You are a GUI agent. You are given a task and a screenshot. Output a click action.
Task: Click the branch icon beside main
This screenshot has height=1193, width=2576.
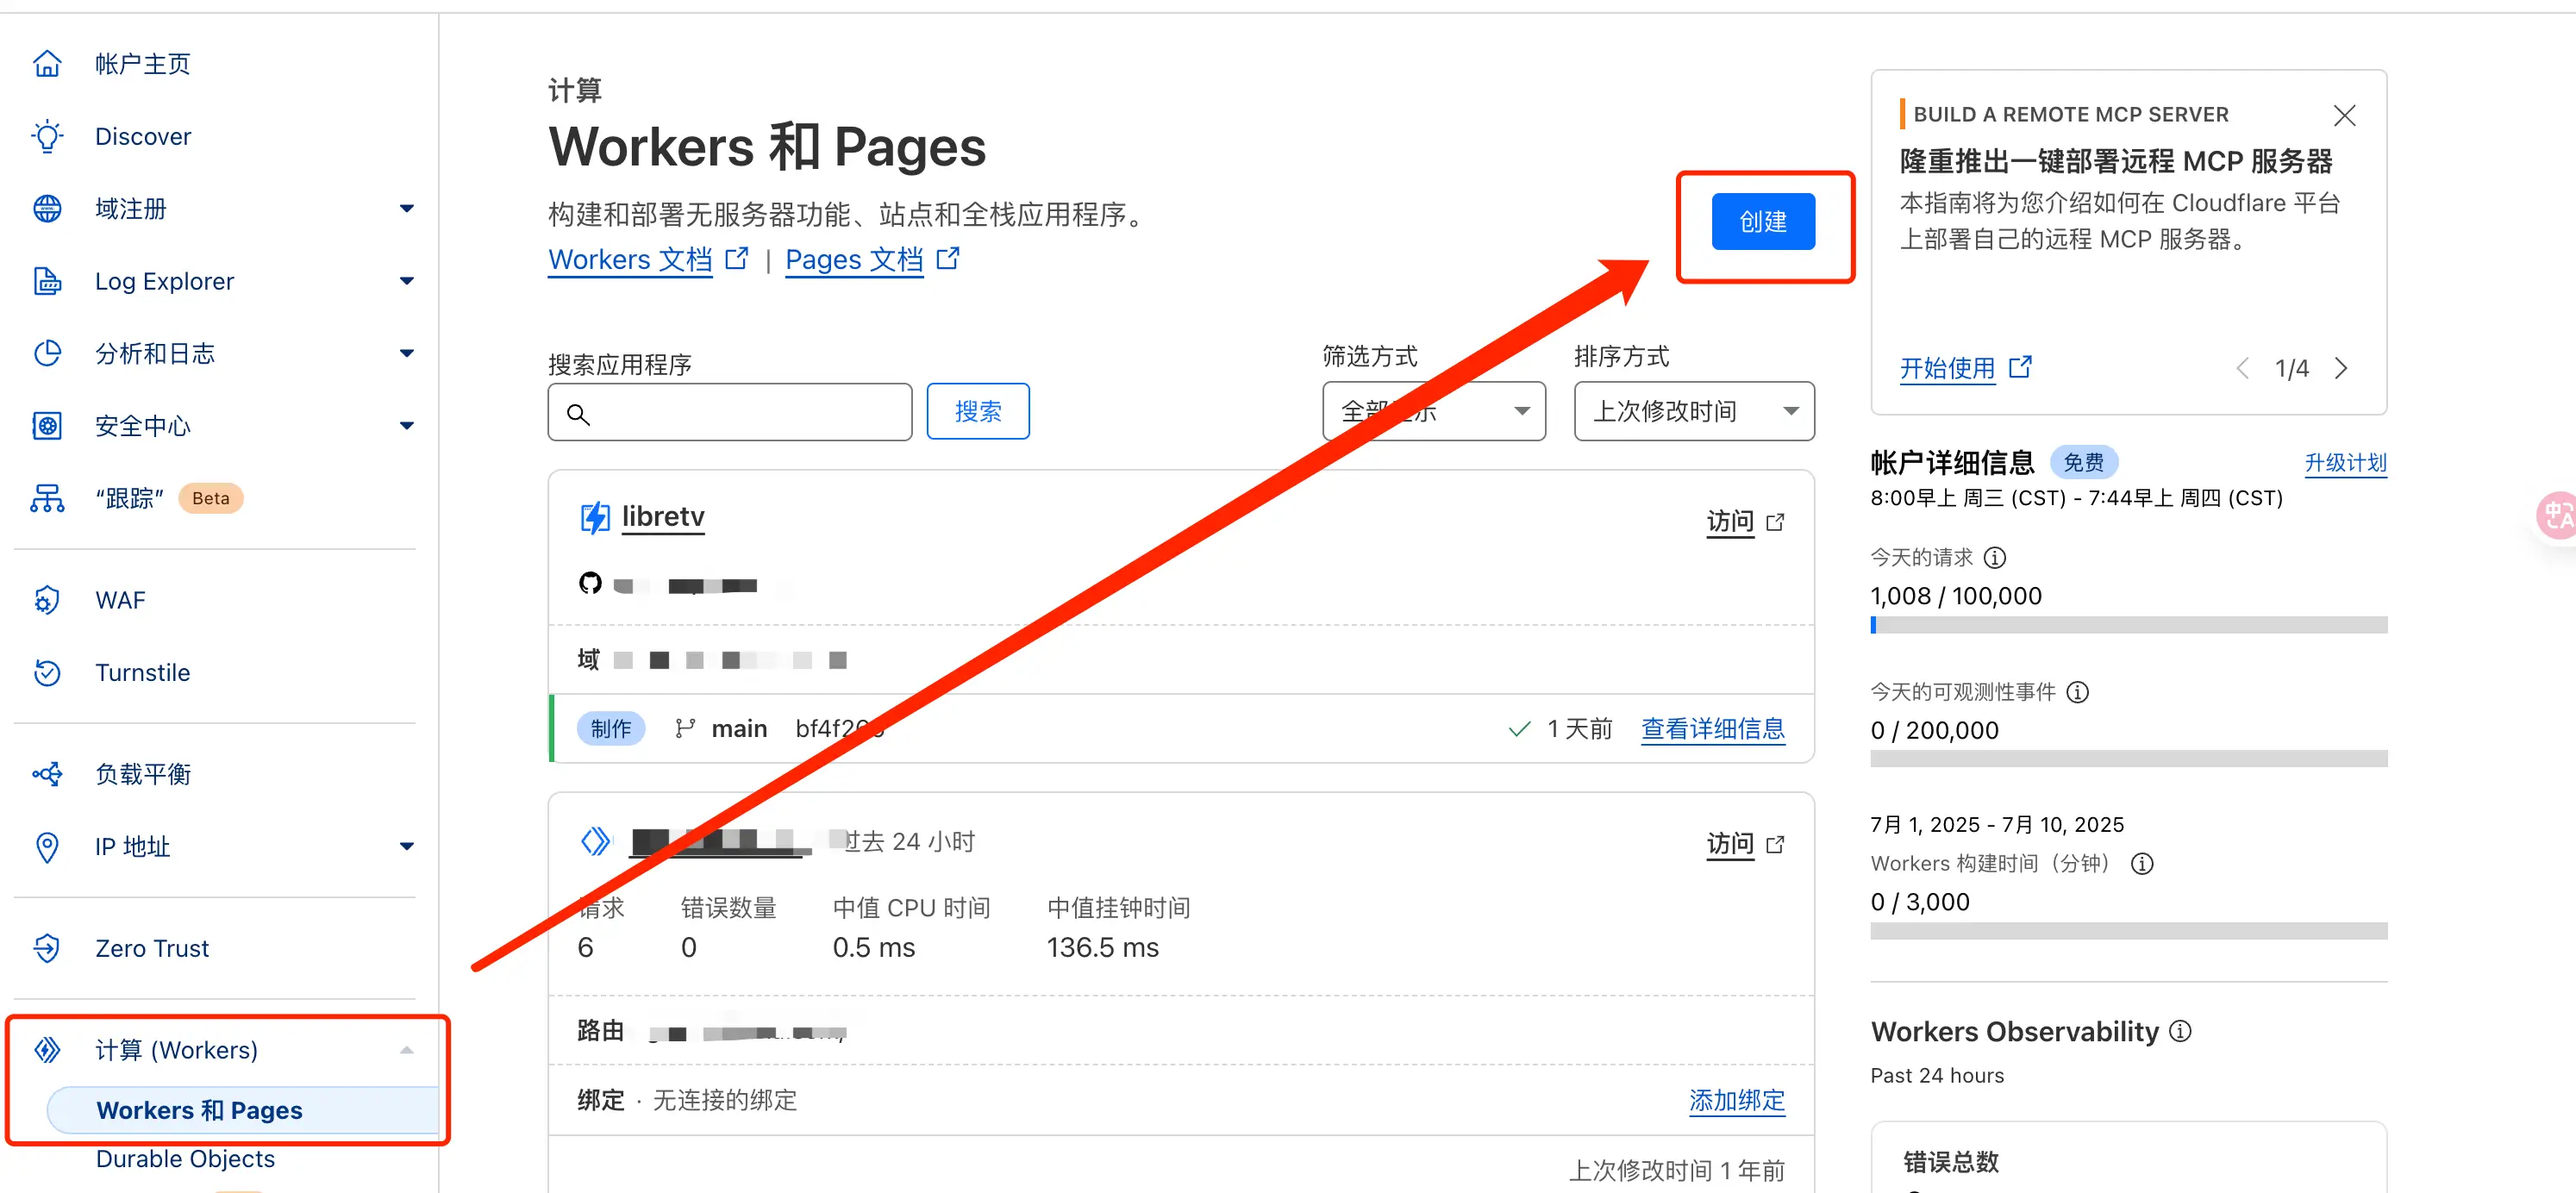(685, 729)
